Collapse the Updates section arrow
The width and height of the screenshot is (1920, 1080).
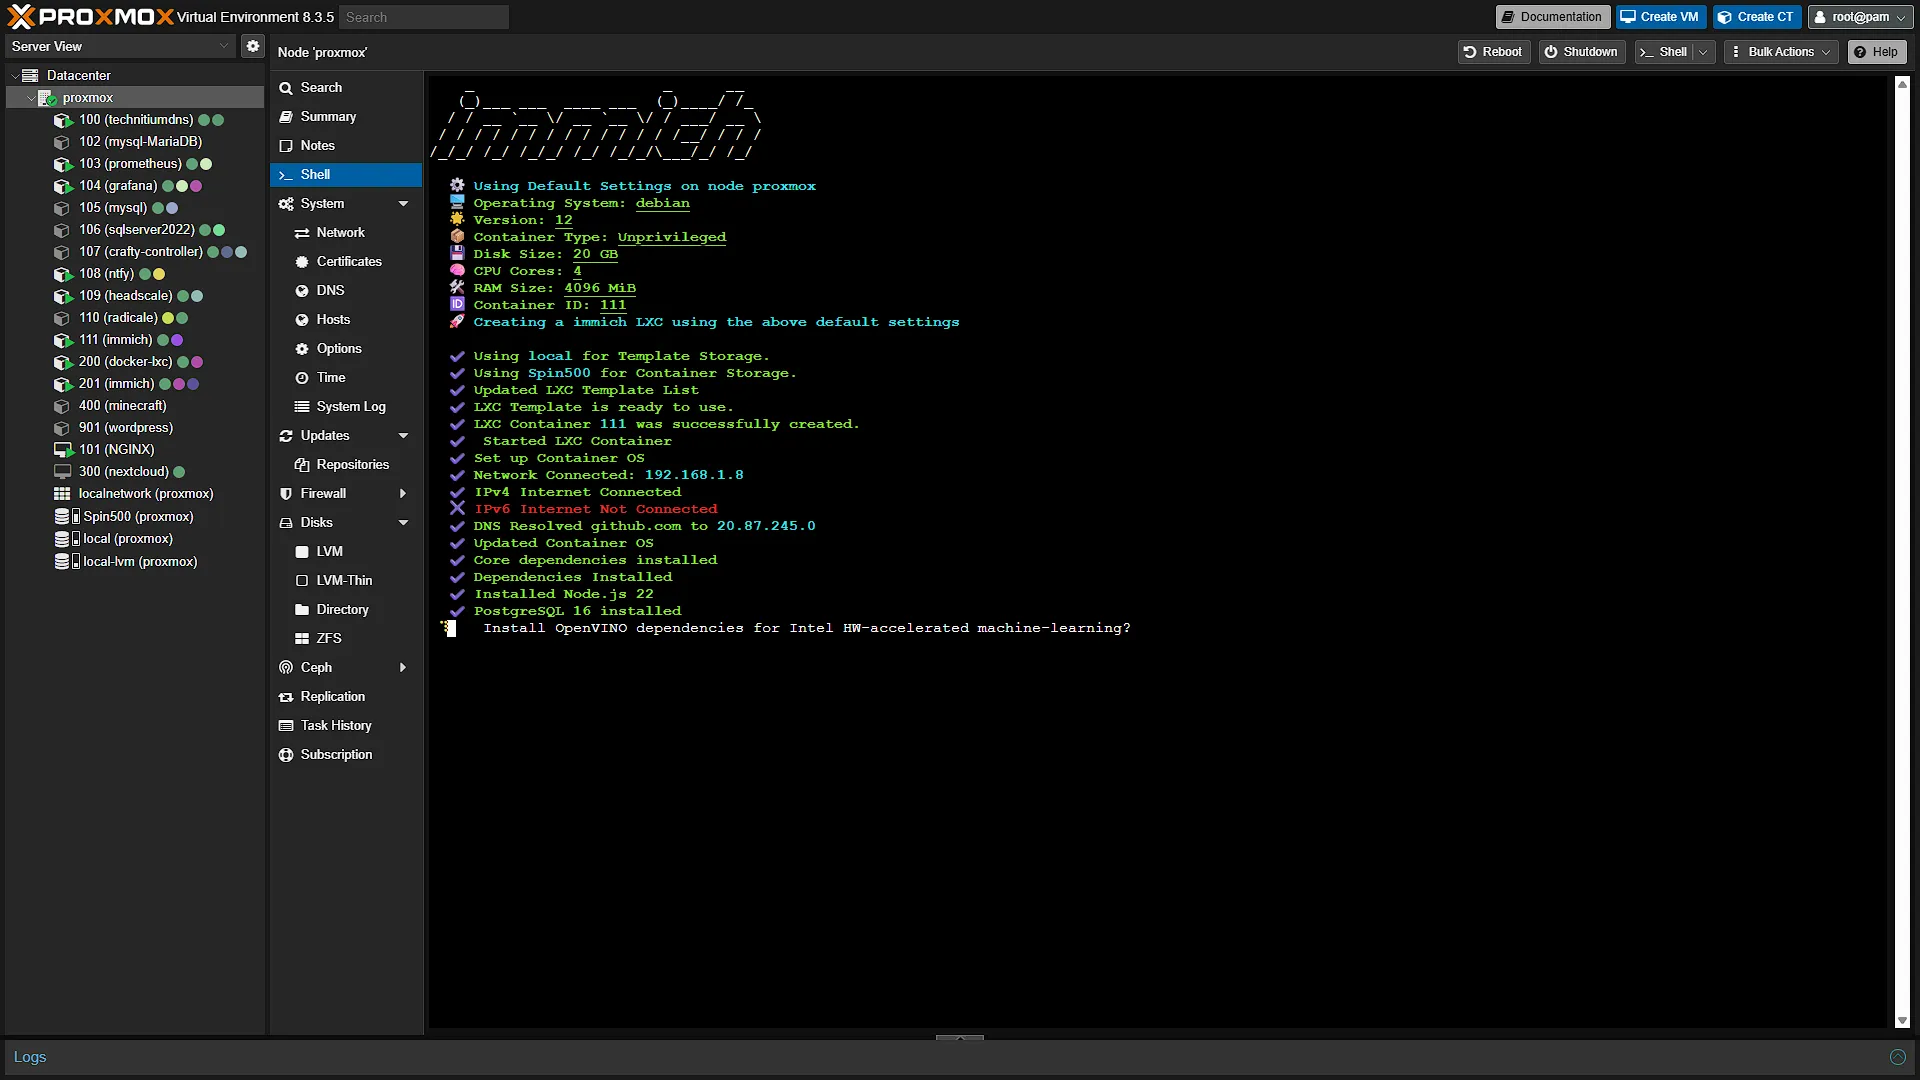(x=404, y=436)
